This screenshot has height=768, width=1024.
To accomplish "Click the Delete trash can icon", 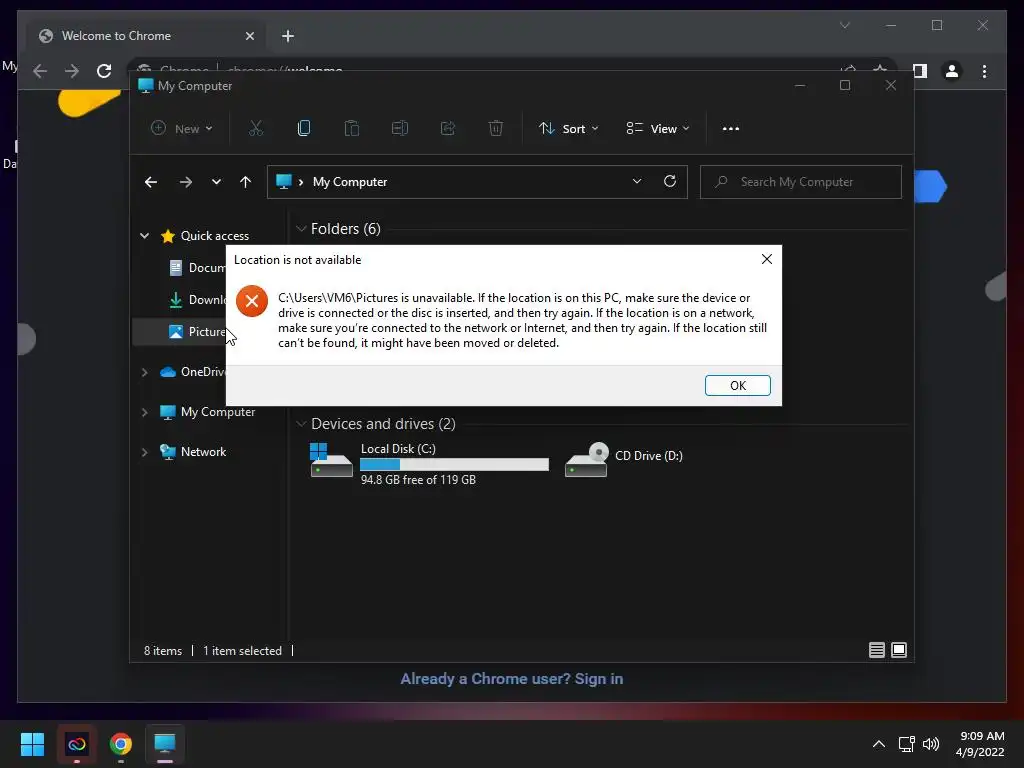I will coord(496,129).
